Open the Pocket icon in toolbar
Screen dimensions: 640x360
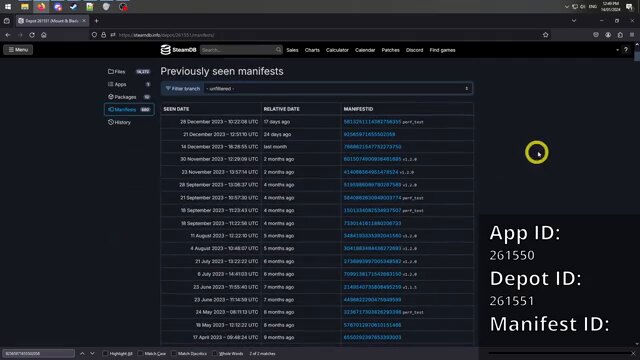point(596,35)
